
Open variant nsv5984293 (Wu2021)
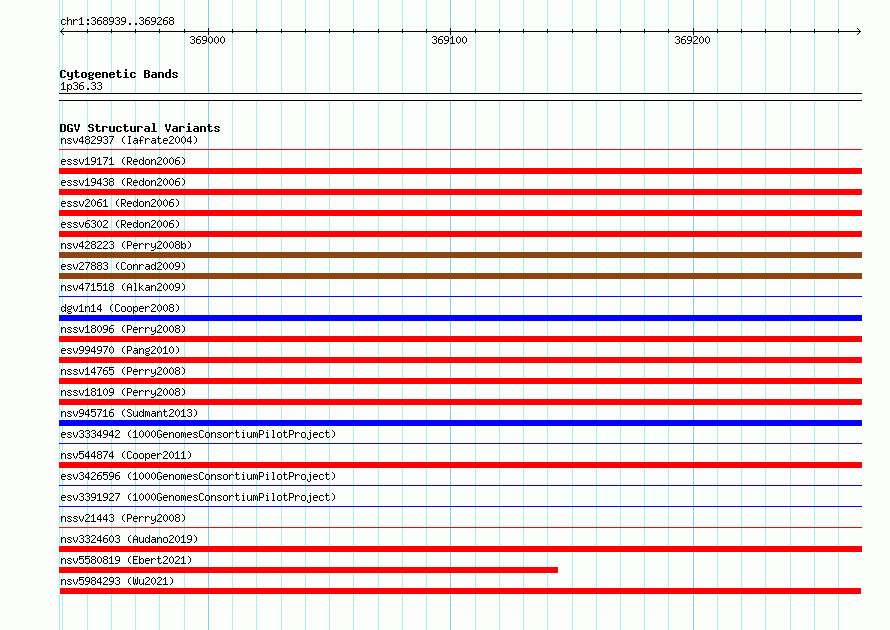point(117,581)
